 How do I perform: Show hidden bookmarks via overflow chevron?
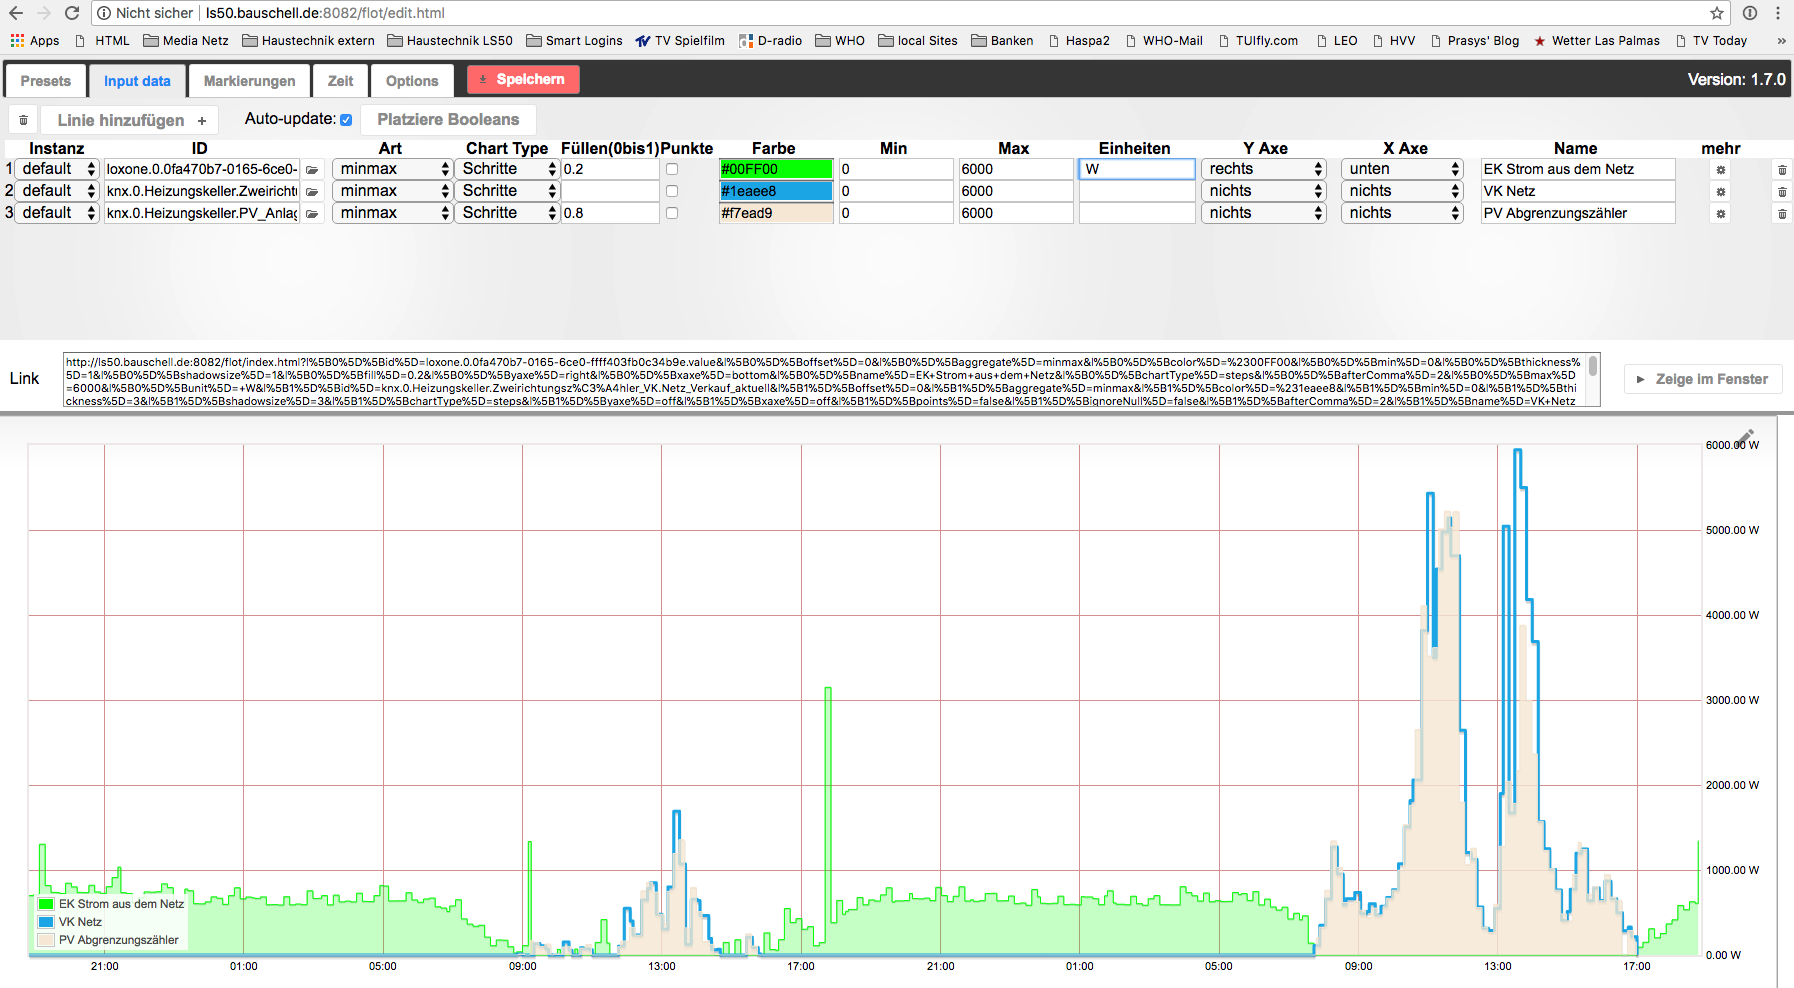coord(1781,41)
